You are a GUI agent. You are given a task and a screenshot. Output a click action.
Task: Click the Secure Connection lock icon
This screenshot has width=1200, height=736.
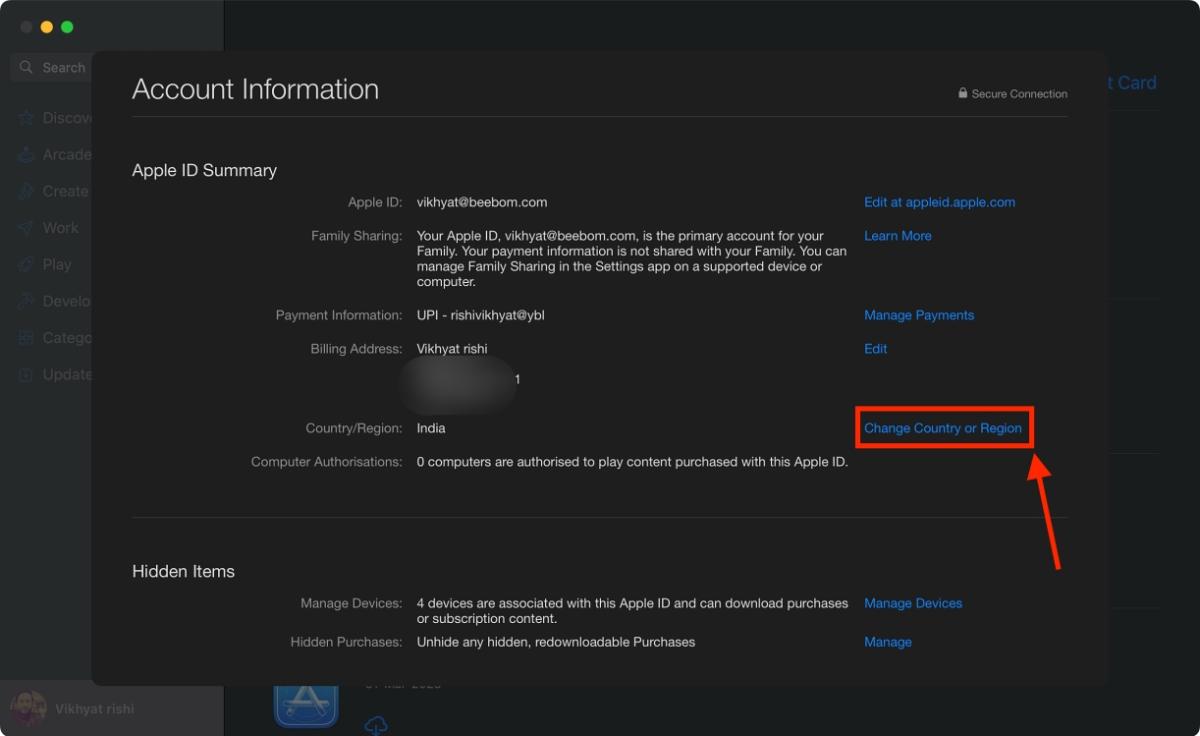click(962, 93)
